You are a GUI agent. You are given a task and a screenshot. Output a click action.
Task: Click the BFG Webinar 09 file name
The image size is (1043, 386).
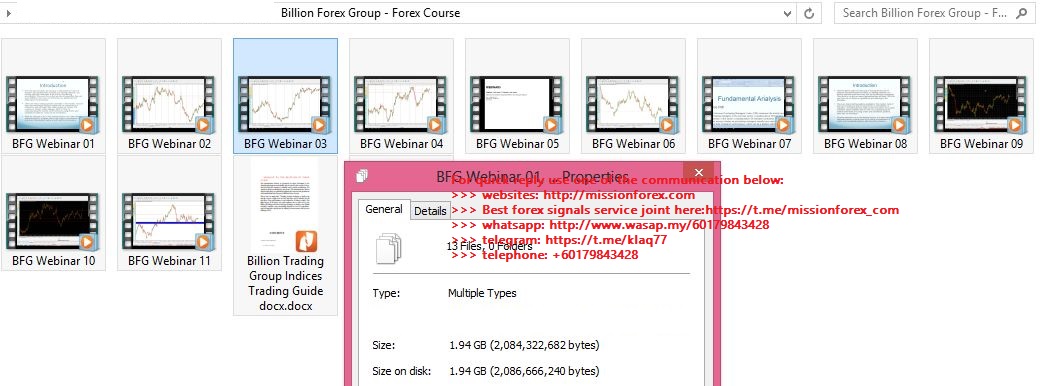pyautogui.click(x=981, y=144)
